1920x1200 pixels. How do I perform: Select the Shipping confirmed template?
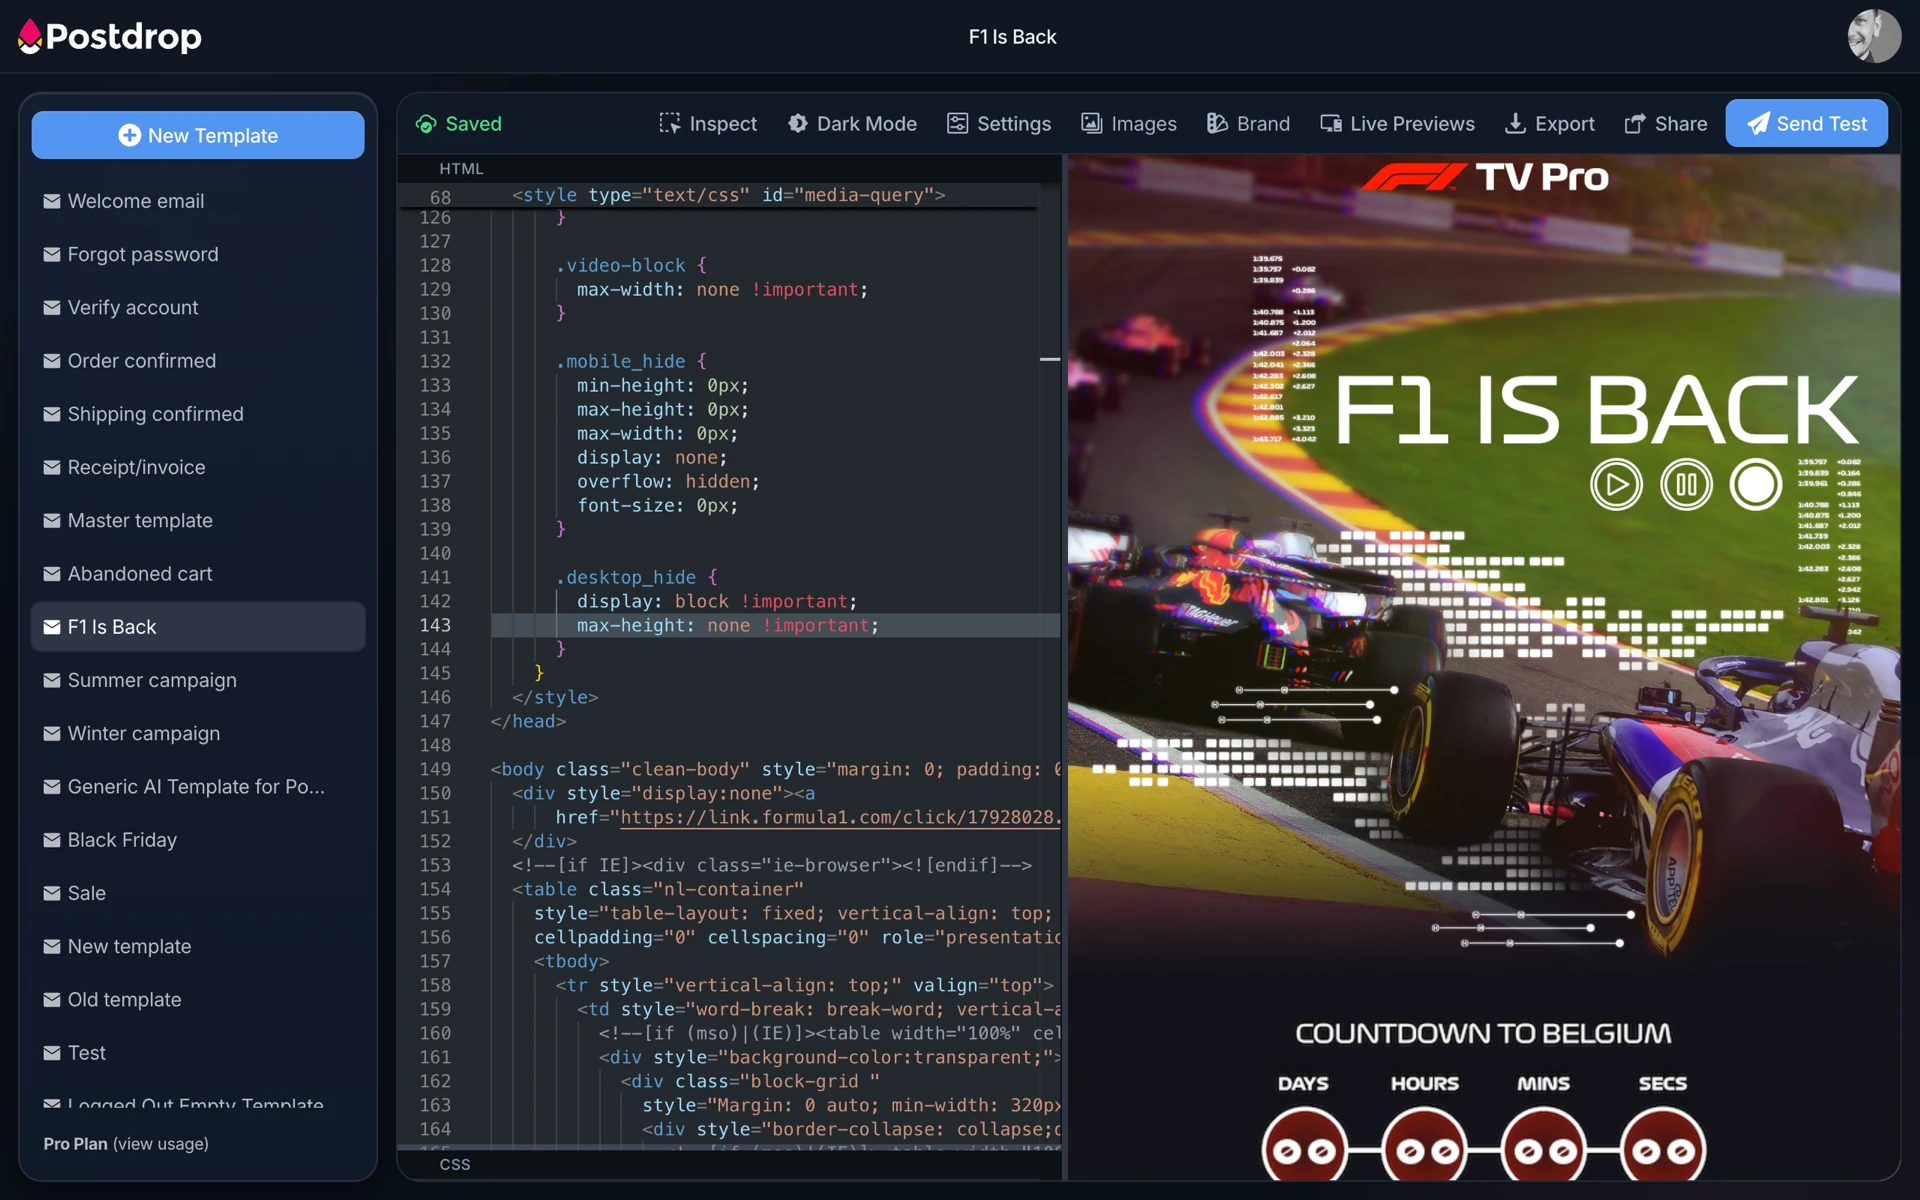198,414
